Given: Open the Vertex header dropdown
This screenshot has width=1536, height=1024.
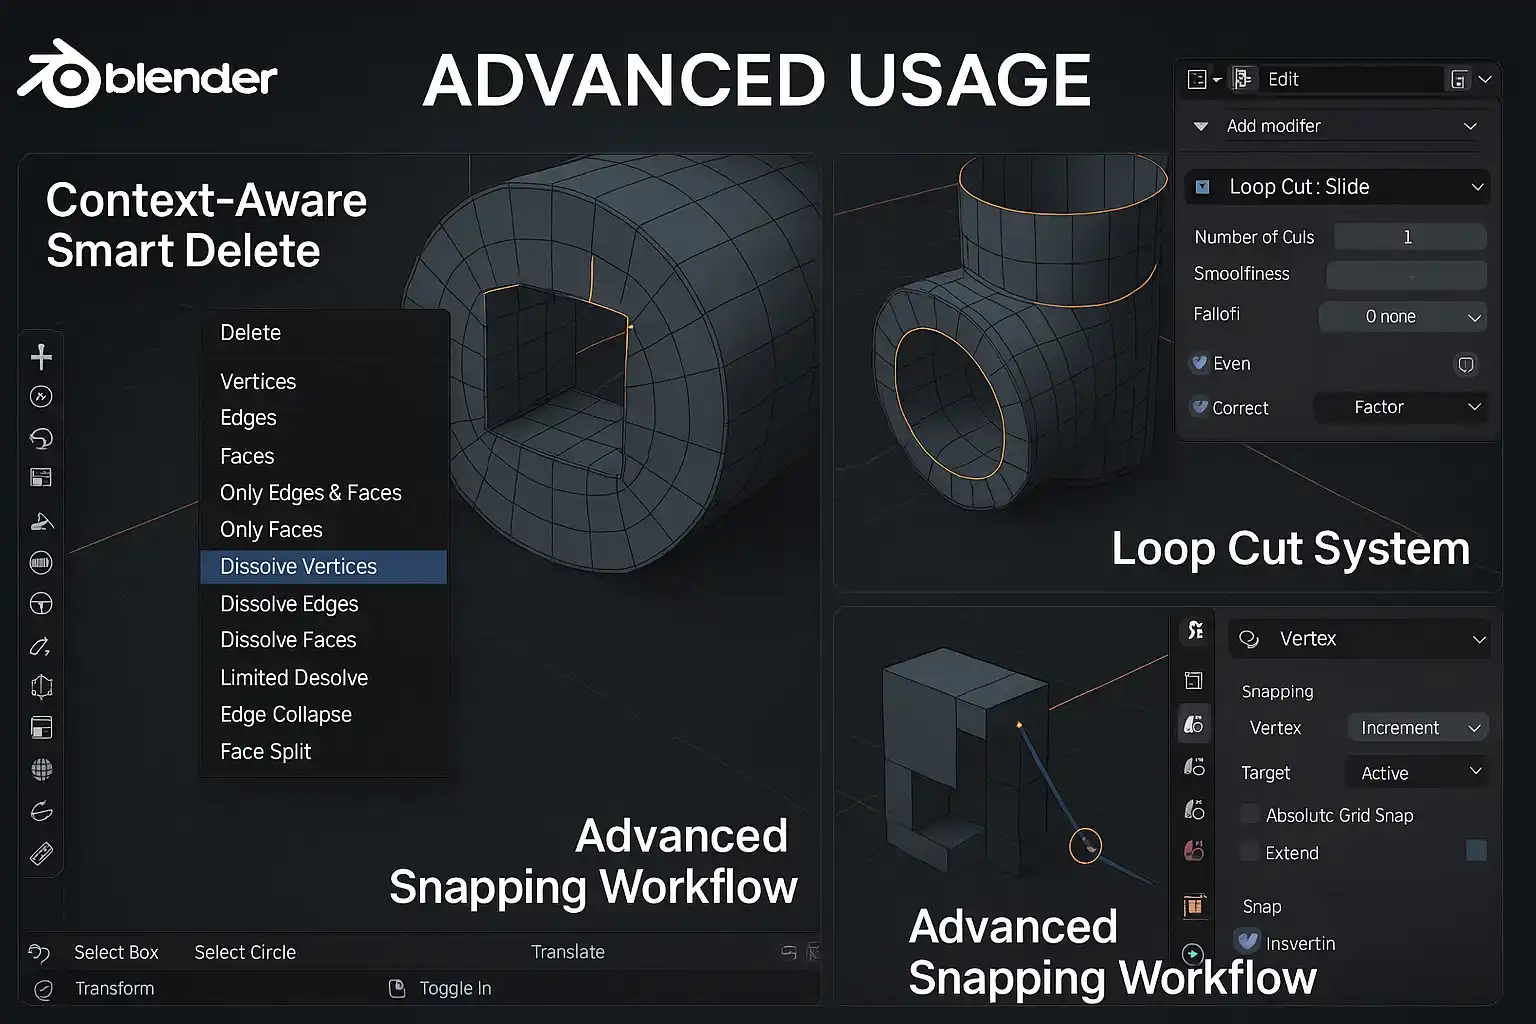Looking at the screenshot, I should [1359, 639].
